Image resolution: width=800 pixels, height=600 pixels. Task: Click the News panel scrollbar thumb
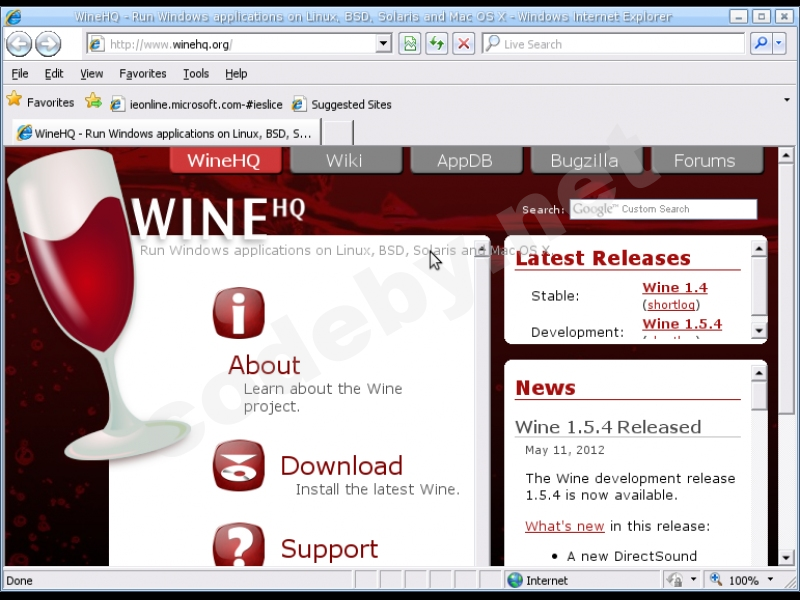pyautogui.click(x=759, y=395)
